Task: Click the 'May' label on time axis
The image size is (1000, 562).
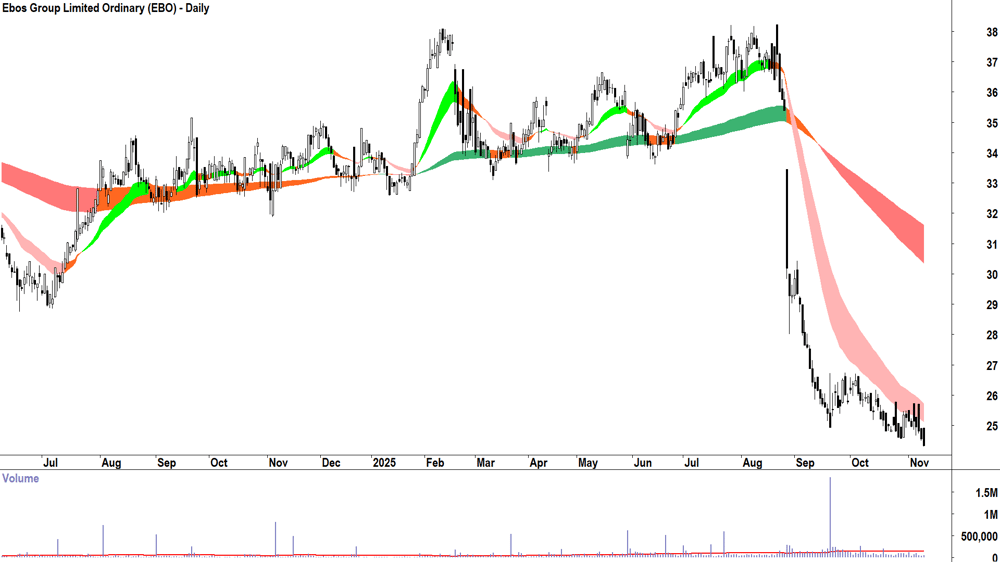Action: [588, 462]
